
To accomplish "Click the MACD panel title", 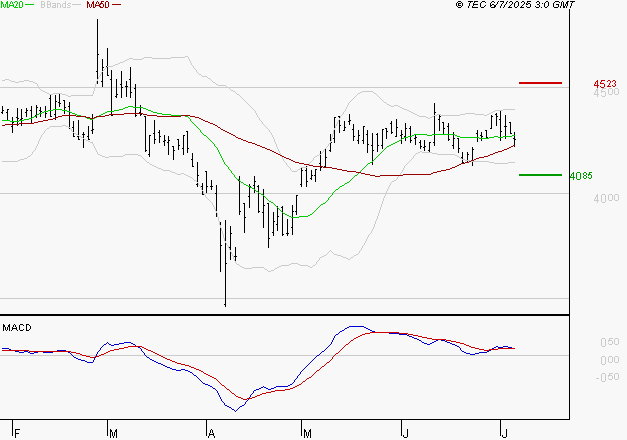I will pyautogui.click(x=17, y=327).
